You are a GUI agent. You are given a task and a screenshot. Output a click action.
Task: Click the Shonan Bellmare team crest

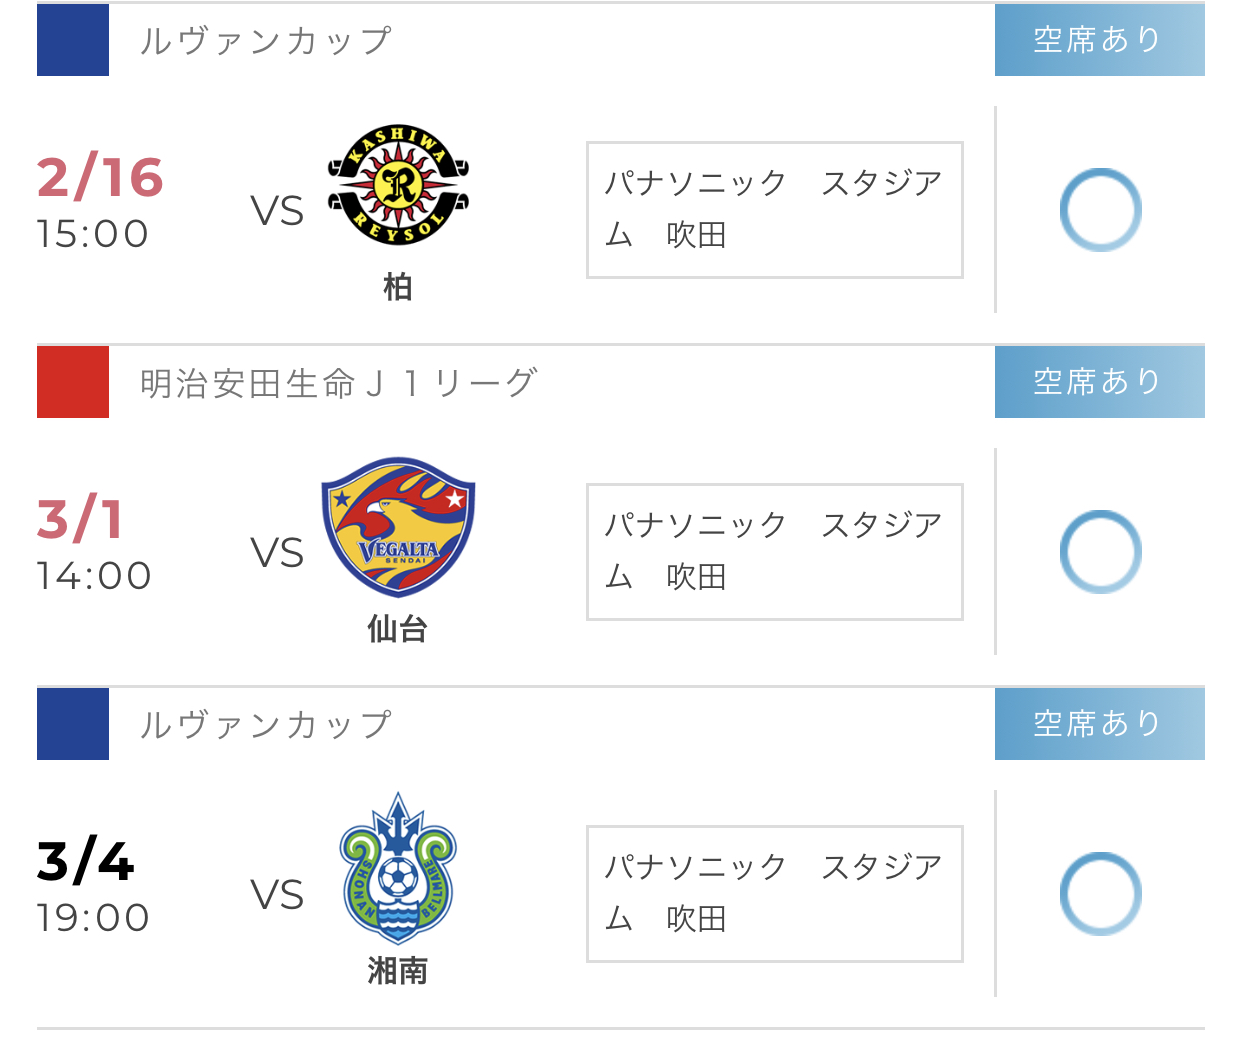click(398, 869)
